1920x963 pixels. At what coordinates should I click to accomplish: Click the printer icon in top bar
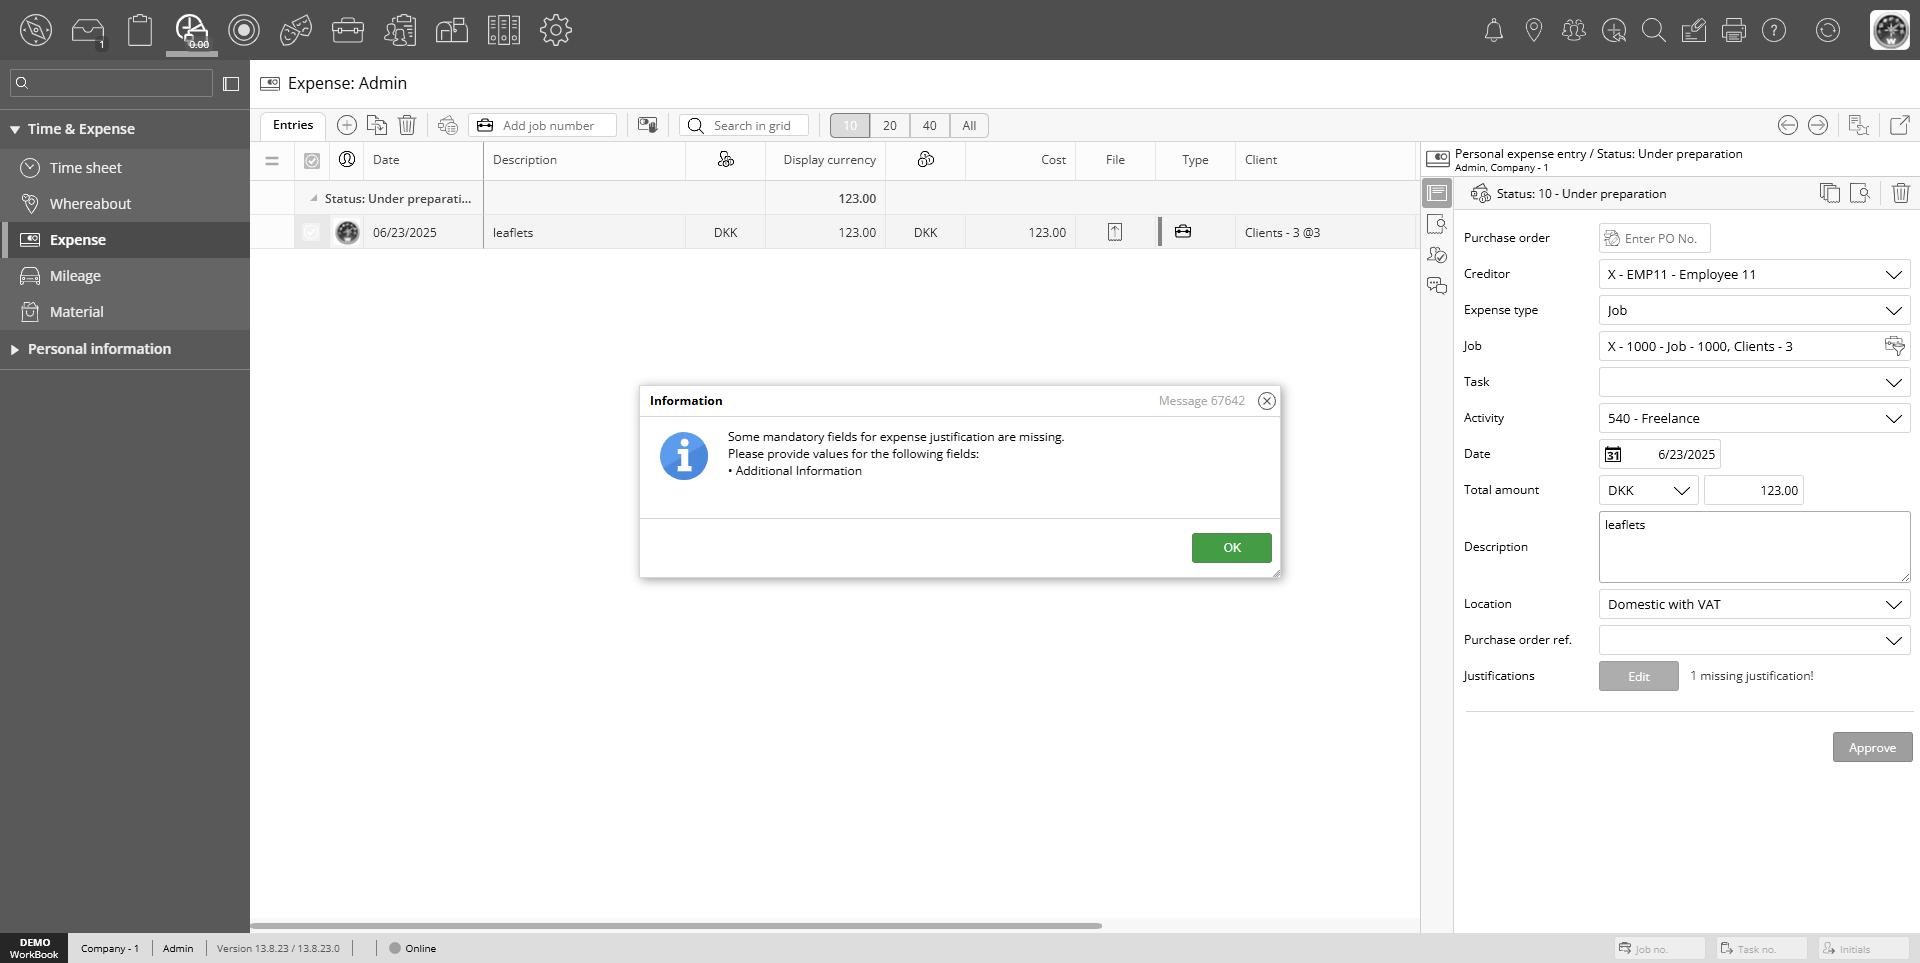(1733, 31)
